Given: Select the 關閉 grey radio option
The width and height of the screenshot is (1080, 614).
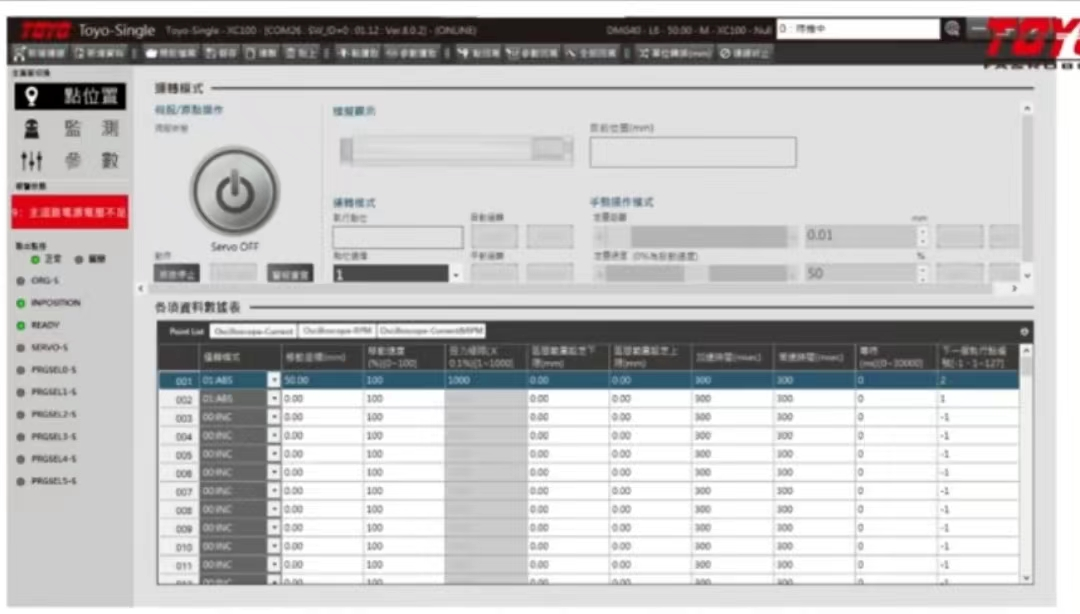Looking at the screenshot, I should (79, 260).
